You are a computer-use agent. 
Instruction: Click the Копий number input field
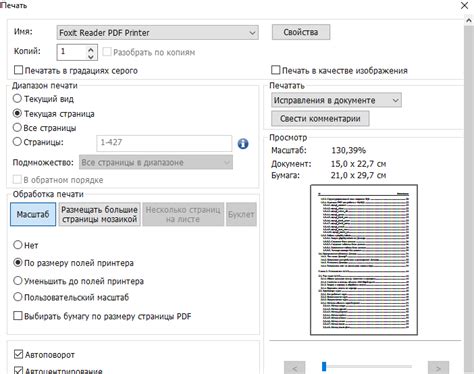(72, 52)
